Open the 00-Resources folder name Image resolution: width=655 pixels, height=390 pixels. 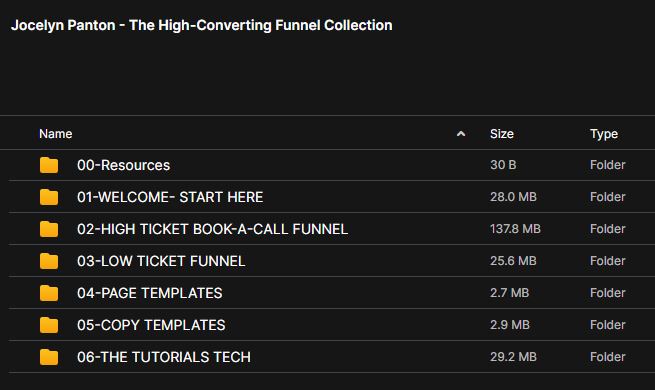point(124,165)
